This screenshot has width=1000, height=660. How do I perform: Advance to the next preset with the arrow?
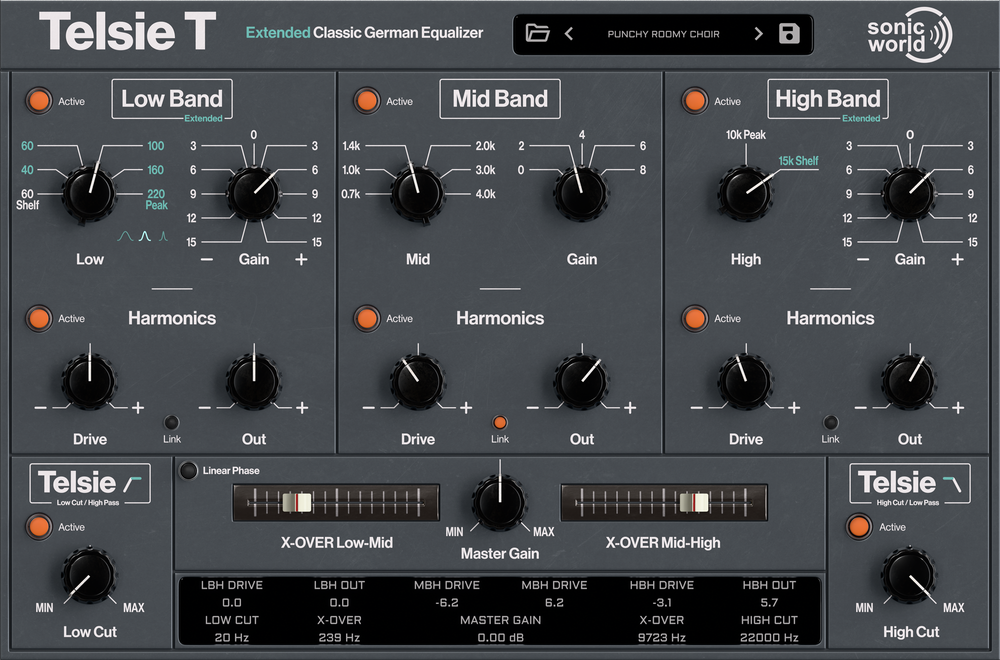tap(758, 33)
